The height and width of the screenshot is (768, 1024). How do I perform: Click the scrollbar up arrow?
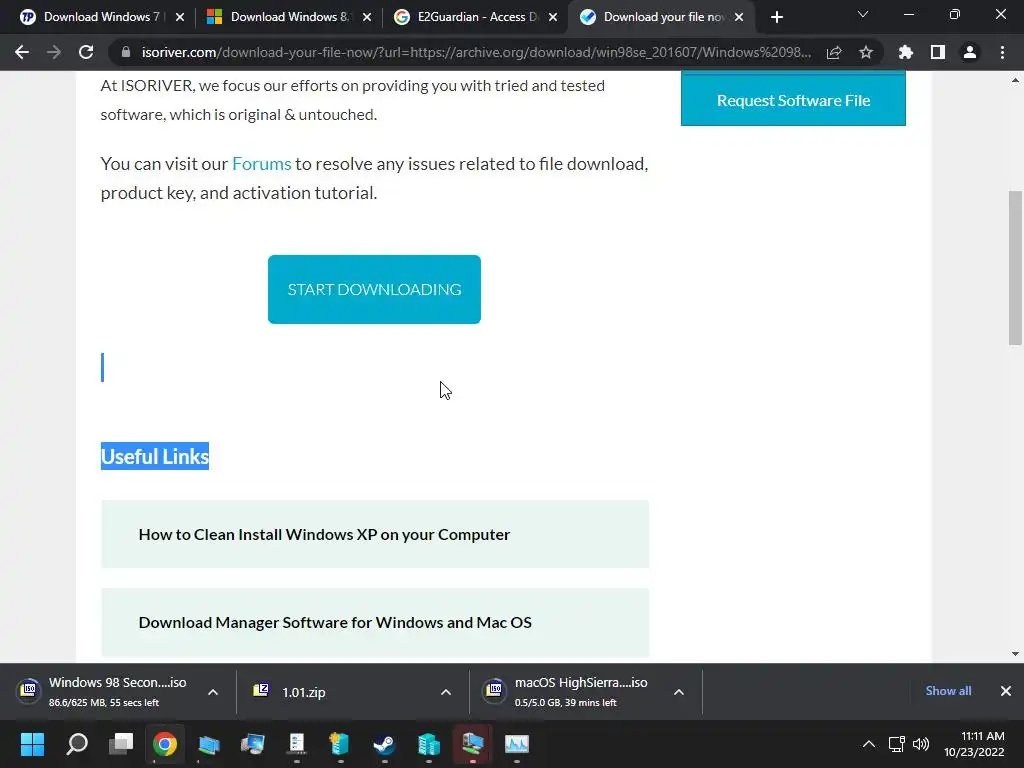point(1015,81)
